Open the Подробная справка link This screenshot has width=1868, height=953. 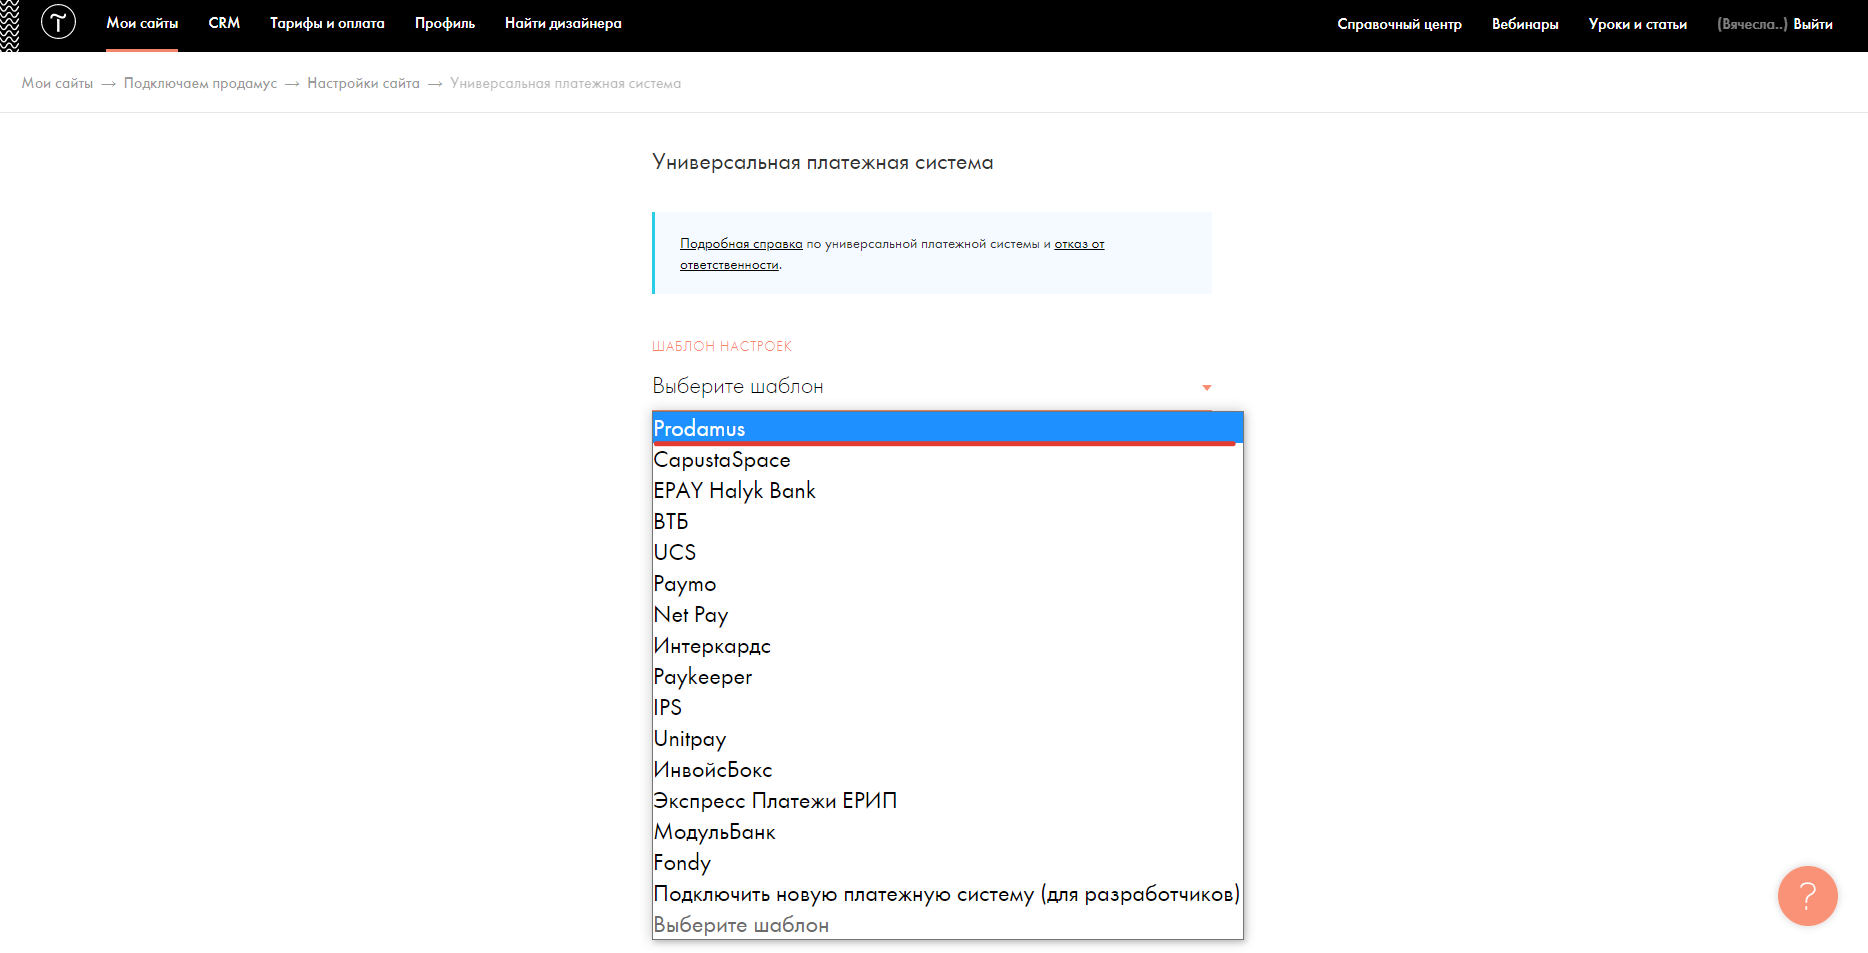tap(741, 244)
